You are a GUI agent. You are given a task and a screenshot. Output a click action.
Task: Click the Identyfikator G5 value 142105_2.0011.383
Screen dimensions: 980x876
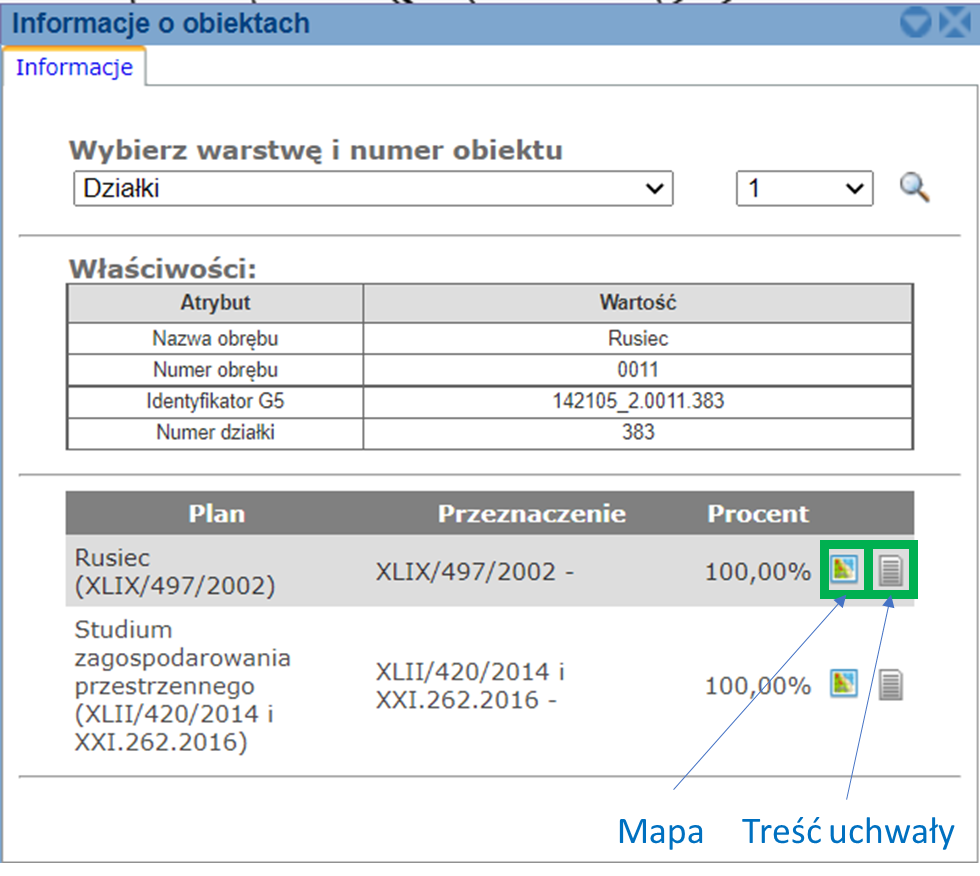tap(638, 401)
